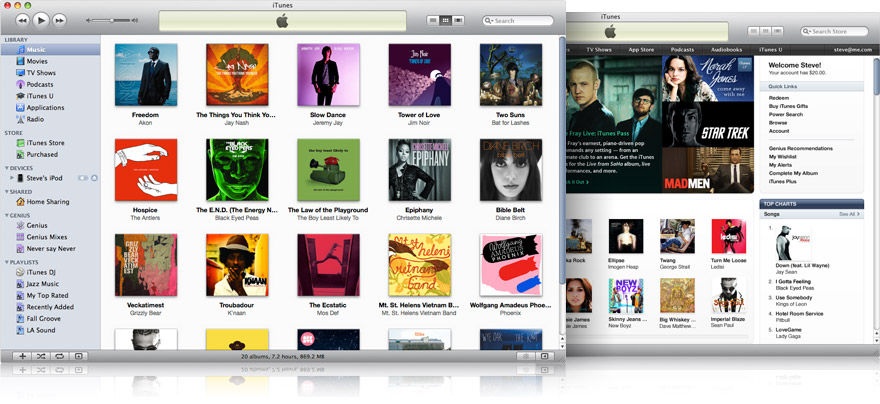Select Music in the Library sidebar
The image size is (880, 404).
pos(51,50)
